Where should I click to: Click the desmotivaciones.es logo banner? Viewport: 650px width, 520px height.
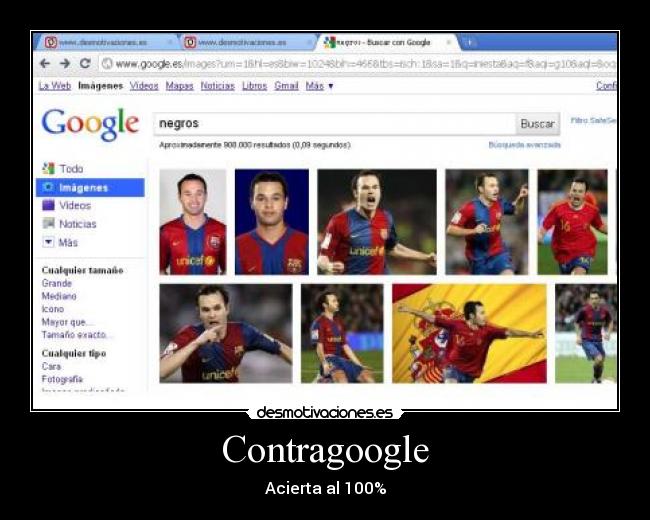point(325,413)
